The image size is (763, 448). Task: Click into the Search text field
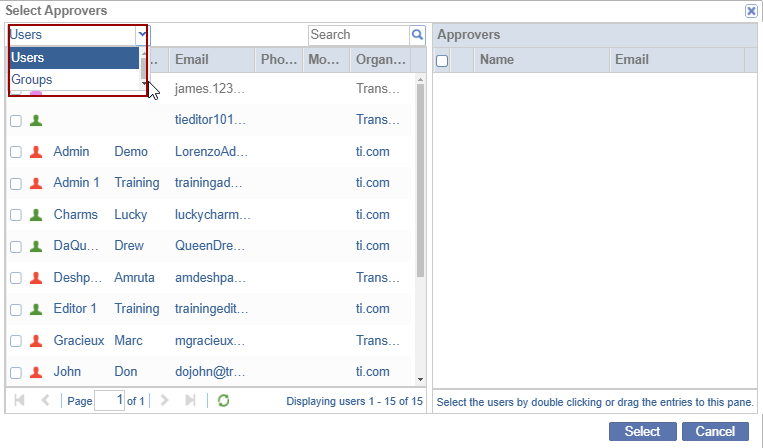point(357,35)
